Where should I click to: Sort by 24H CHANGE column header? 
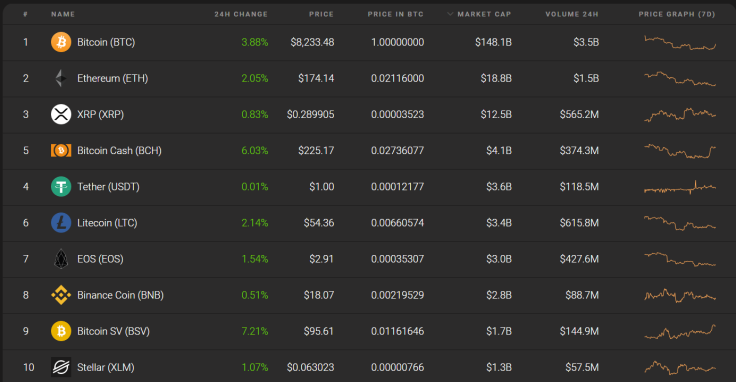pos(241,14)
